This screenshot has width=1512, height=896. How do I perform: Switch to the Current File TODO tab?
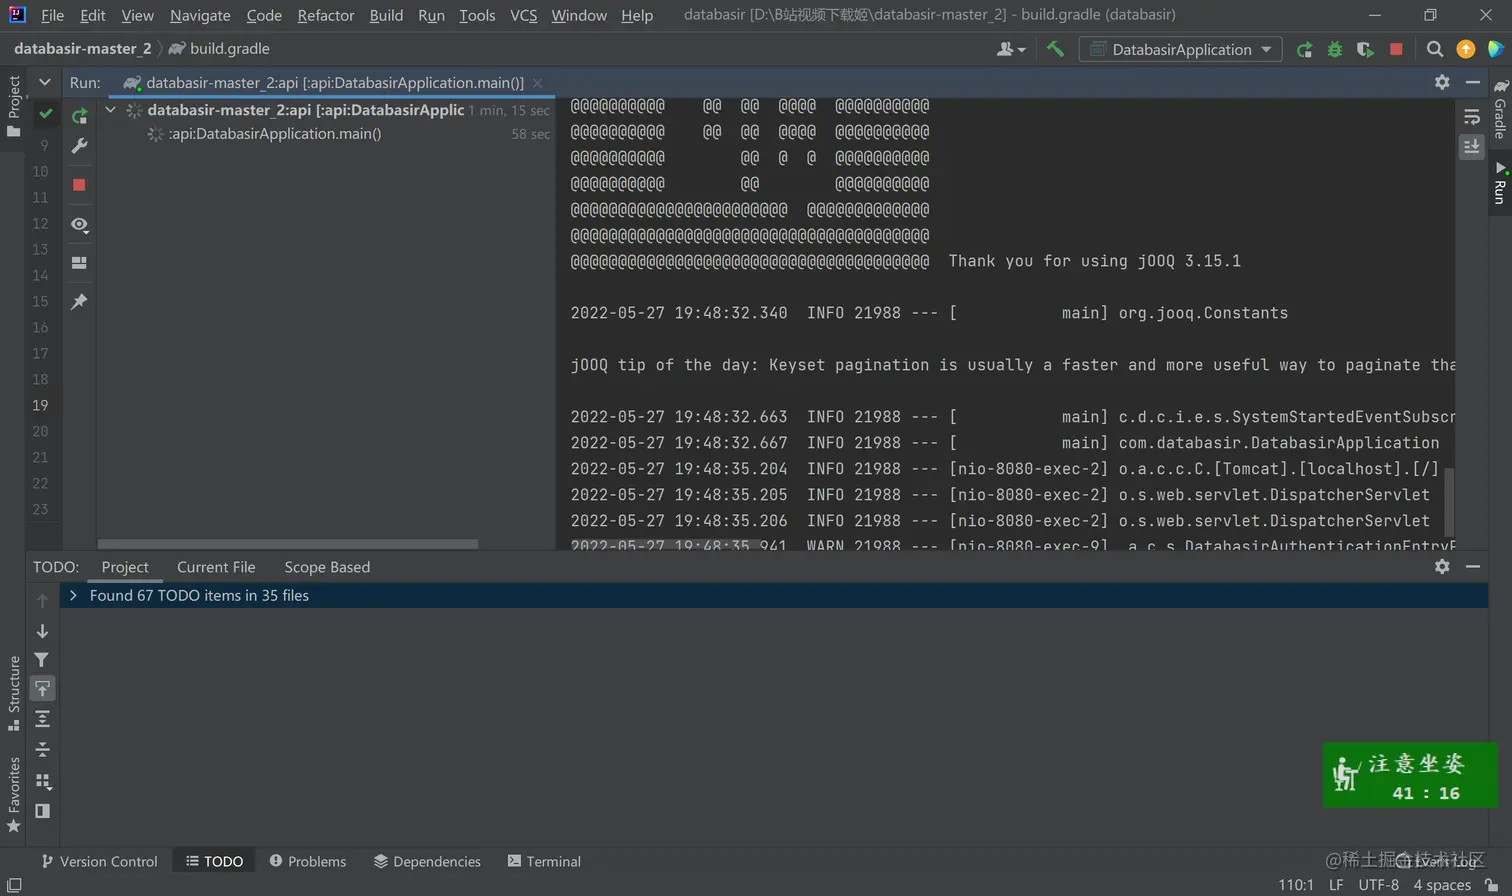tap(216, 567)
